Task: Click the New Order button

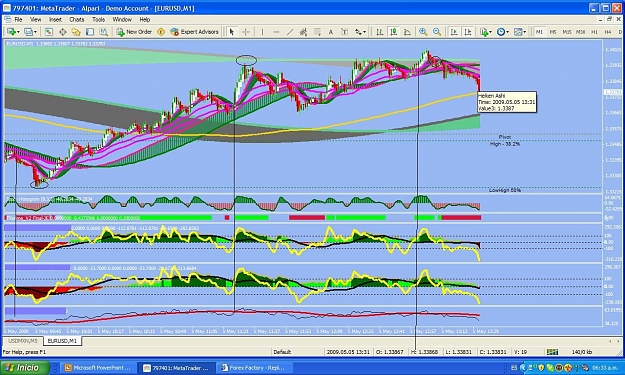Action: point(134,32)
